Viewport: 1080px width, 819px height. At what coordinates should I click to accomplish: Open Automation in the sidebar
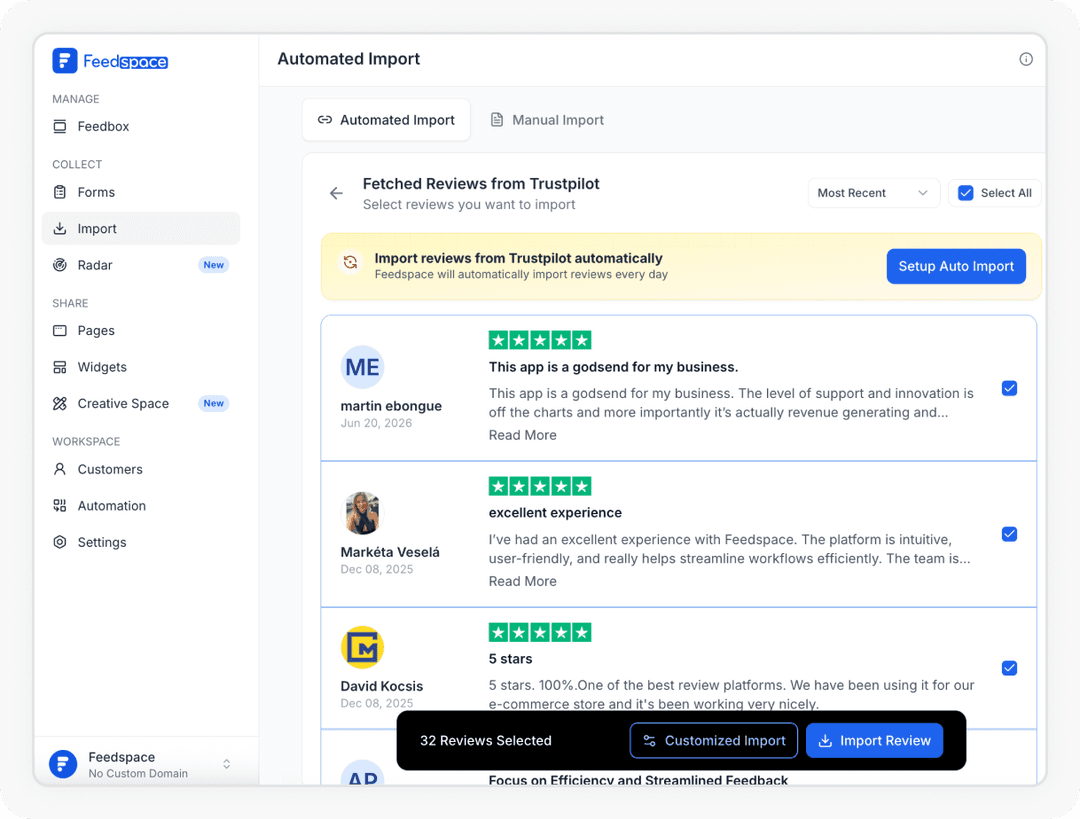coord(141,506)
